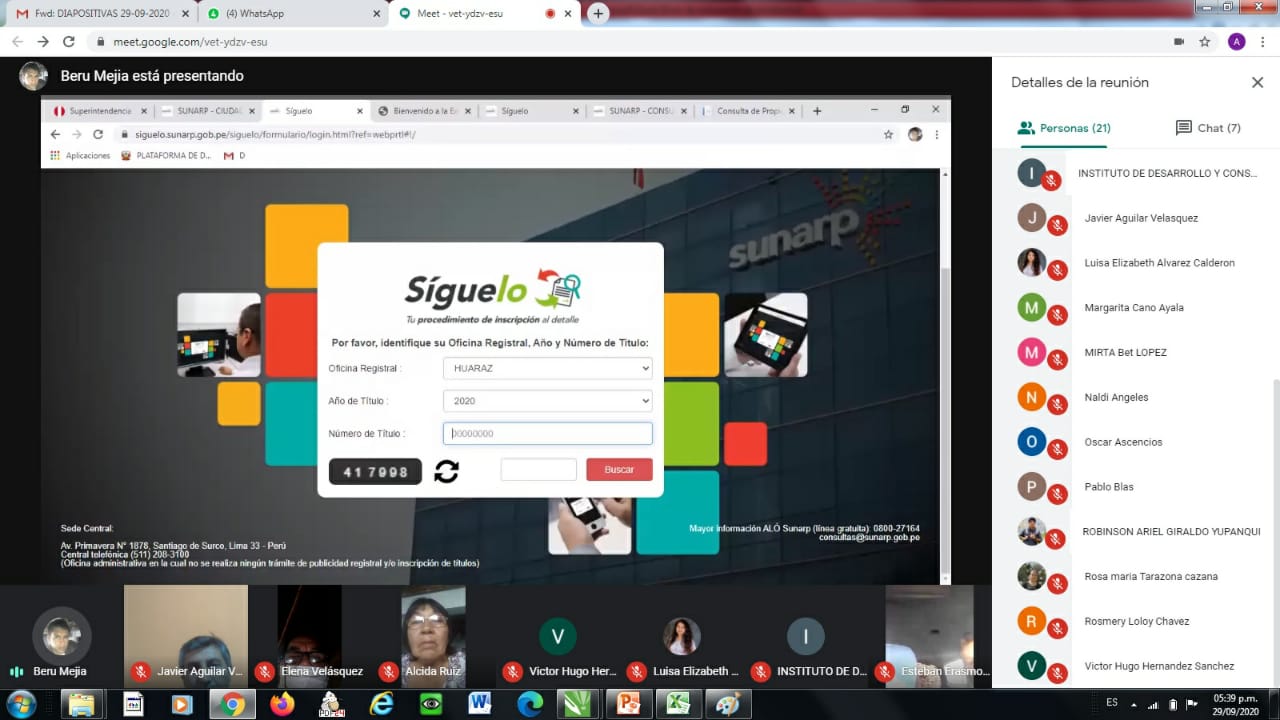Reload the Meet page
This screenshot has height=720, width=1280.
69,42
